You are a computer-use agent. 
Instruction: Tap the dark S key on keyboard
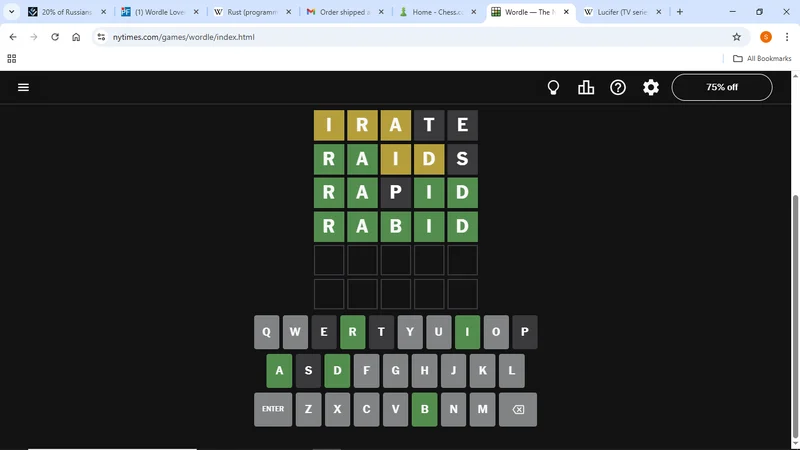308,370
